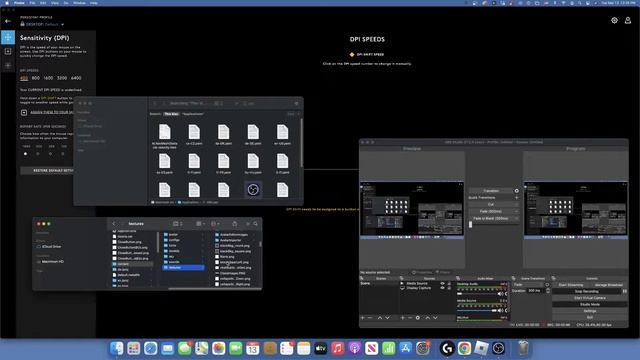640x360 pixels.
Task: Select Macintosh HD in the textures Finder sidebar
Action: coord(53,262)
